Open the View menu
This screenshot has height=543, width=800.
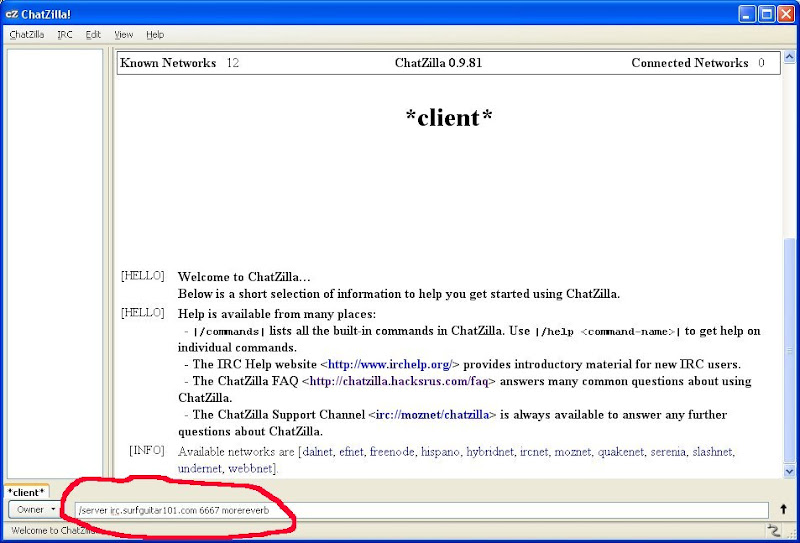click(x=123, y=34)
